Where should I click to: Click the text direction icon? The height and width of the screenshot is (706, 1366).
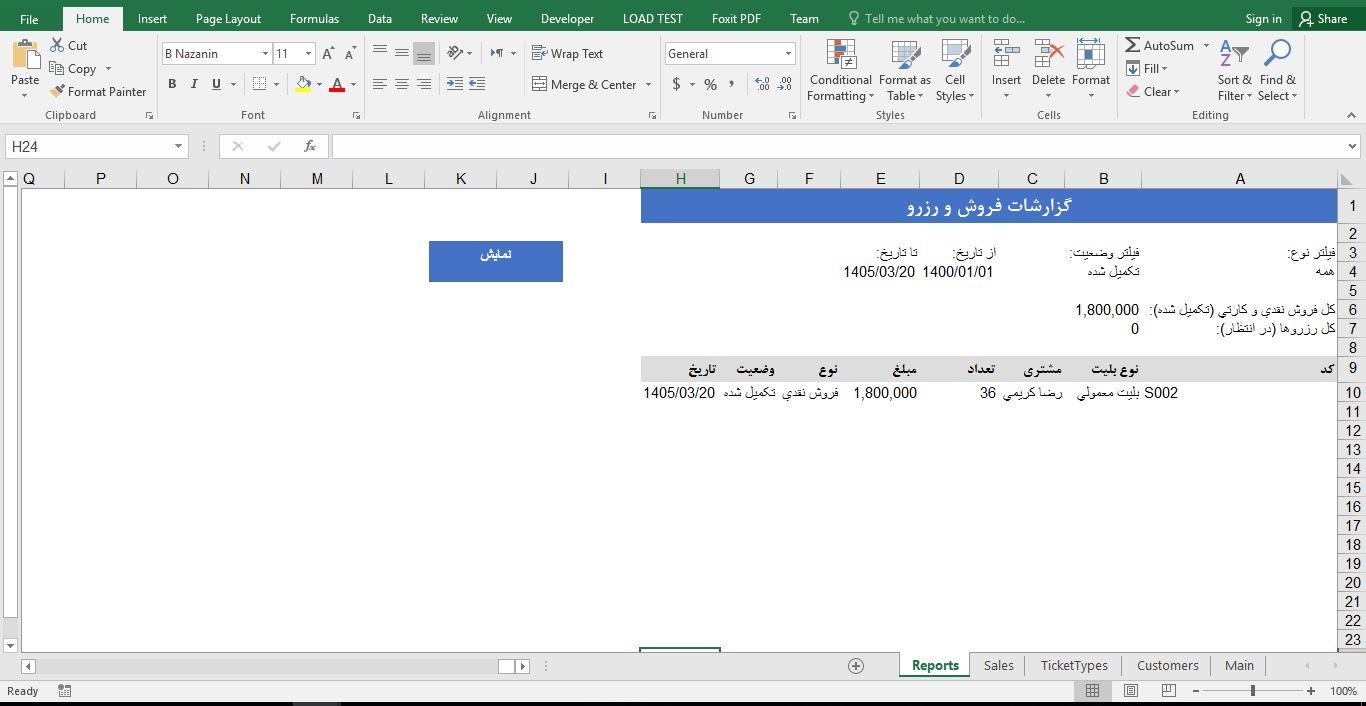tap(499, 53)
